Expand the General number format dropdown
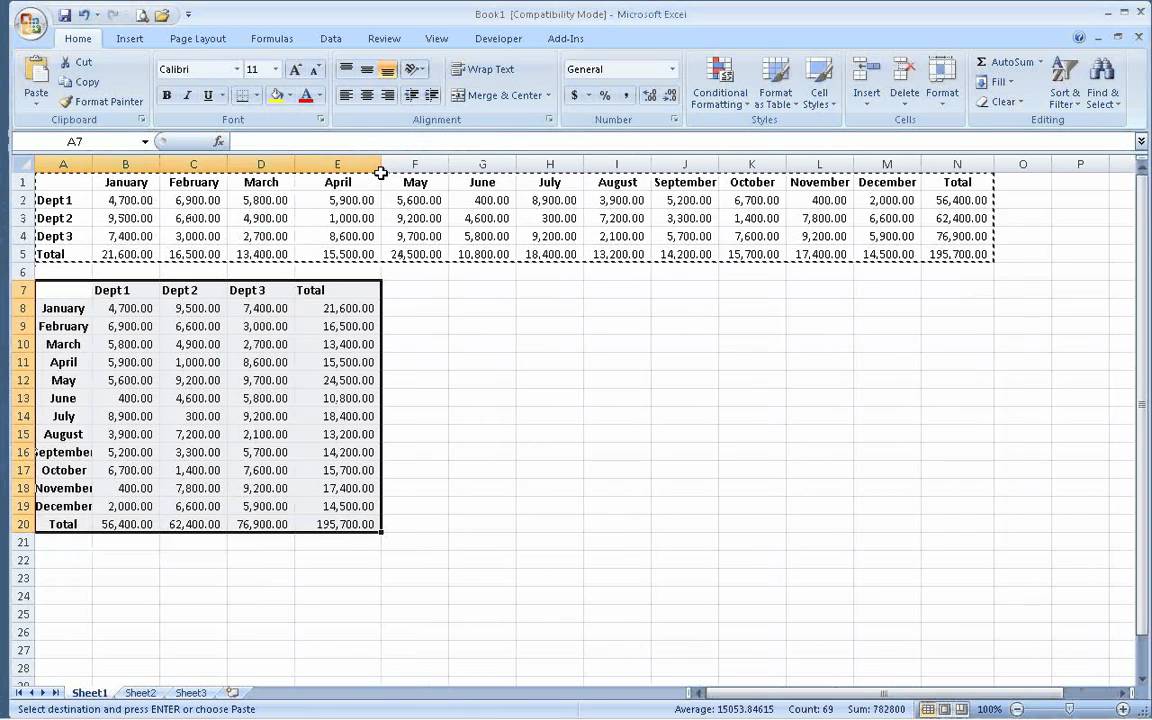Image resolution: width=1152 pixels, height=720 pixels. (672, 69)
